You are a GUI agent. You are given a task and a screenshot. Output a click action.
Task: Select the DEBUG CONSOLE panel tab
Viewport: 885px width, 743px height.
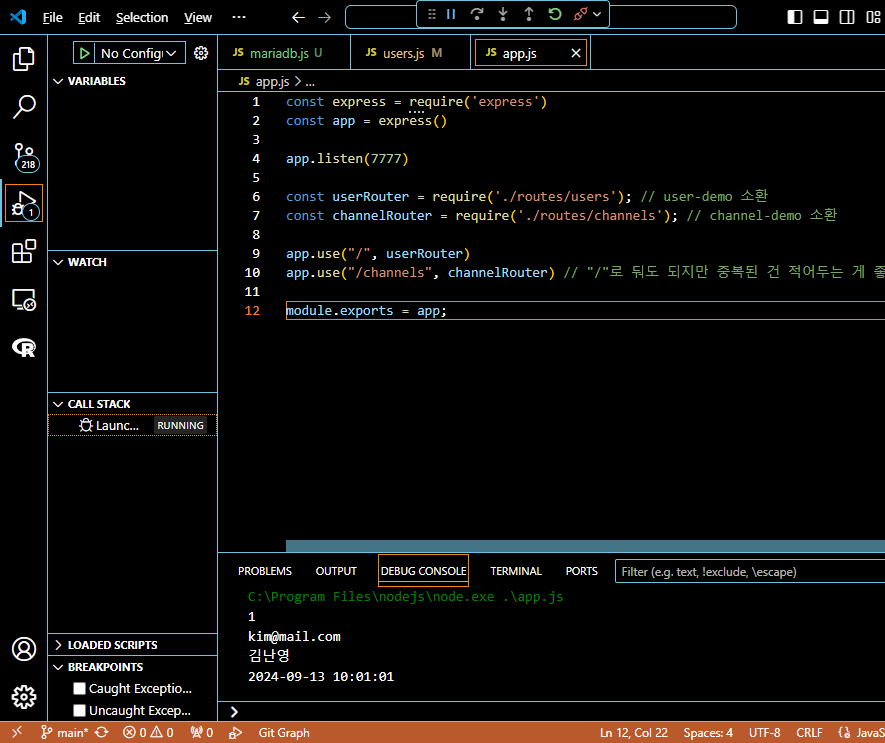tap(423, 571)
